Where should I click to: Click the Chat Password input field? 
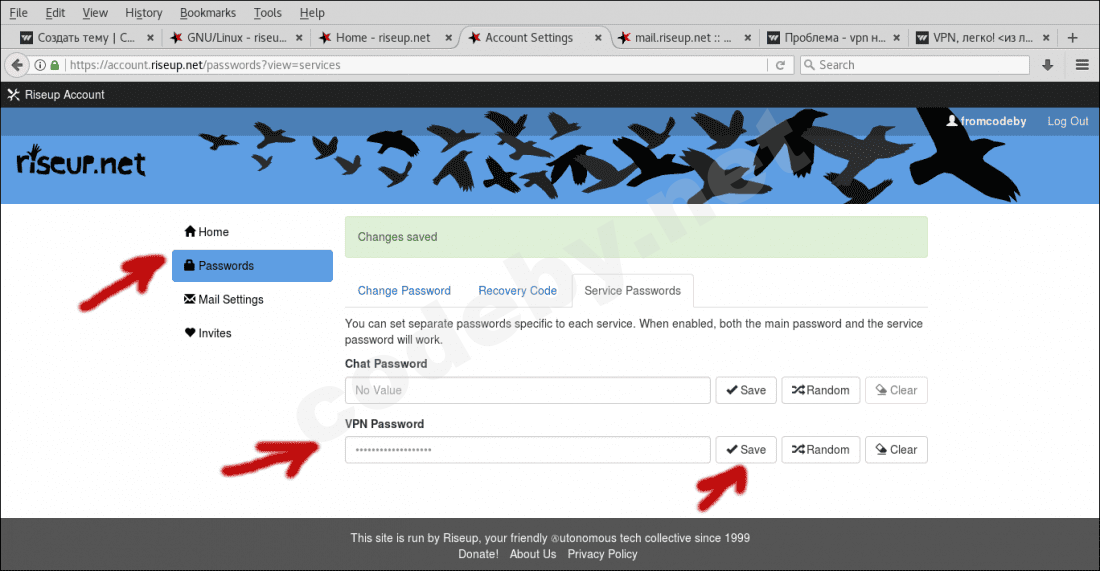tap(528, 390)
